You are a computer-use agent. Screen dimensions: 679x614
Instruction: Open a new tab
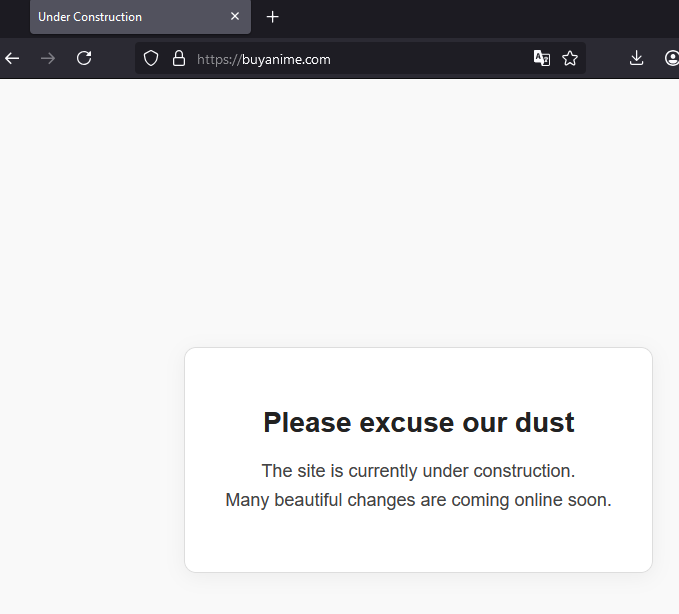tap(272, 17)
